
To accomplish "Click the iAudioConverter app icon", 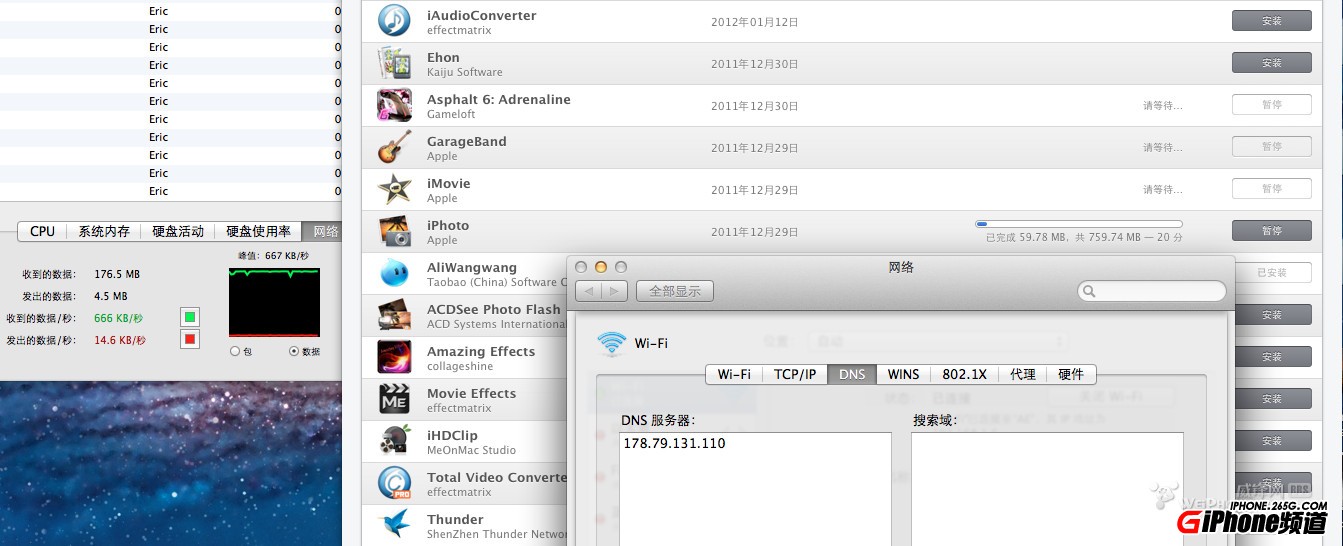I will (x=394, y=21).
